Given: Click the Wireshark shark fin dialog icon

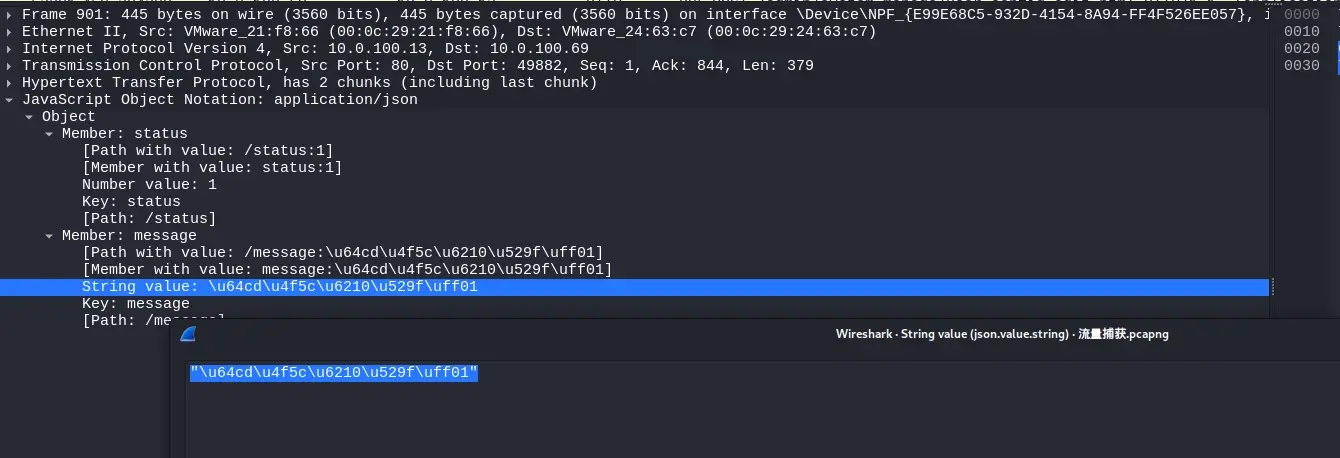Looking at the screenshot, I should (187, 334).
